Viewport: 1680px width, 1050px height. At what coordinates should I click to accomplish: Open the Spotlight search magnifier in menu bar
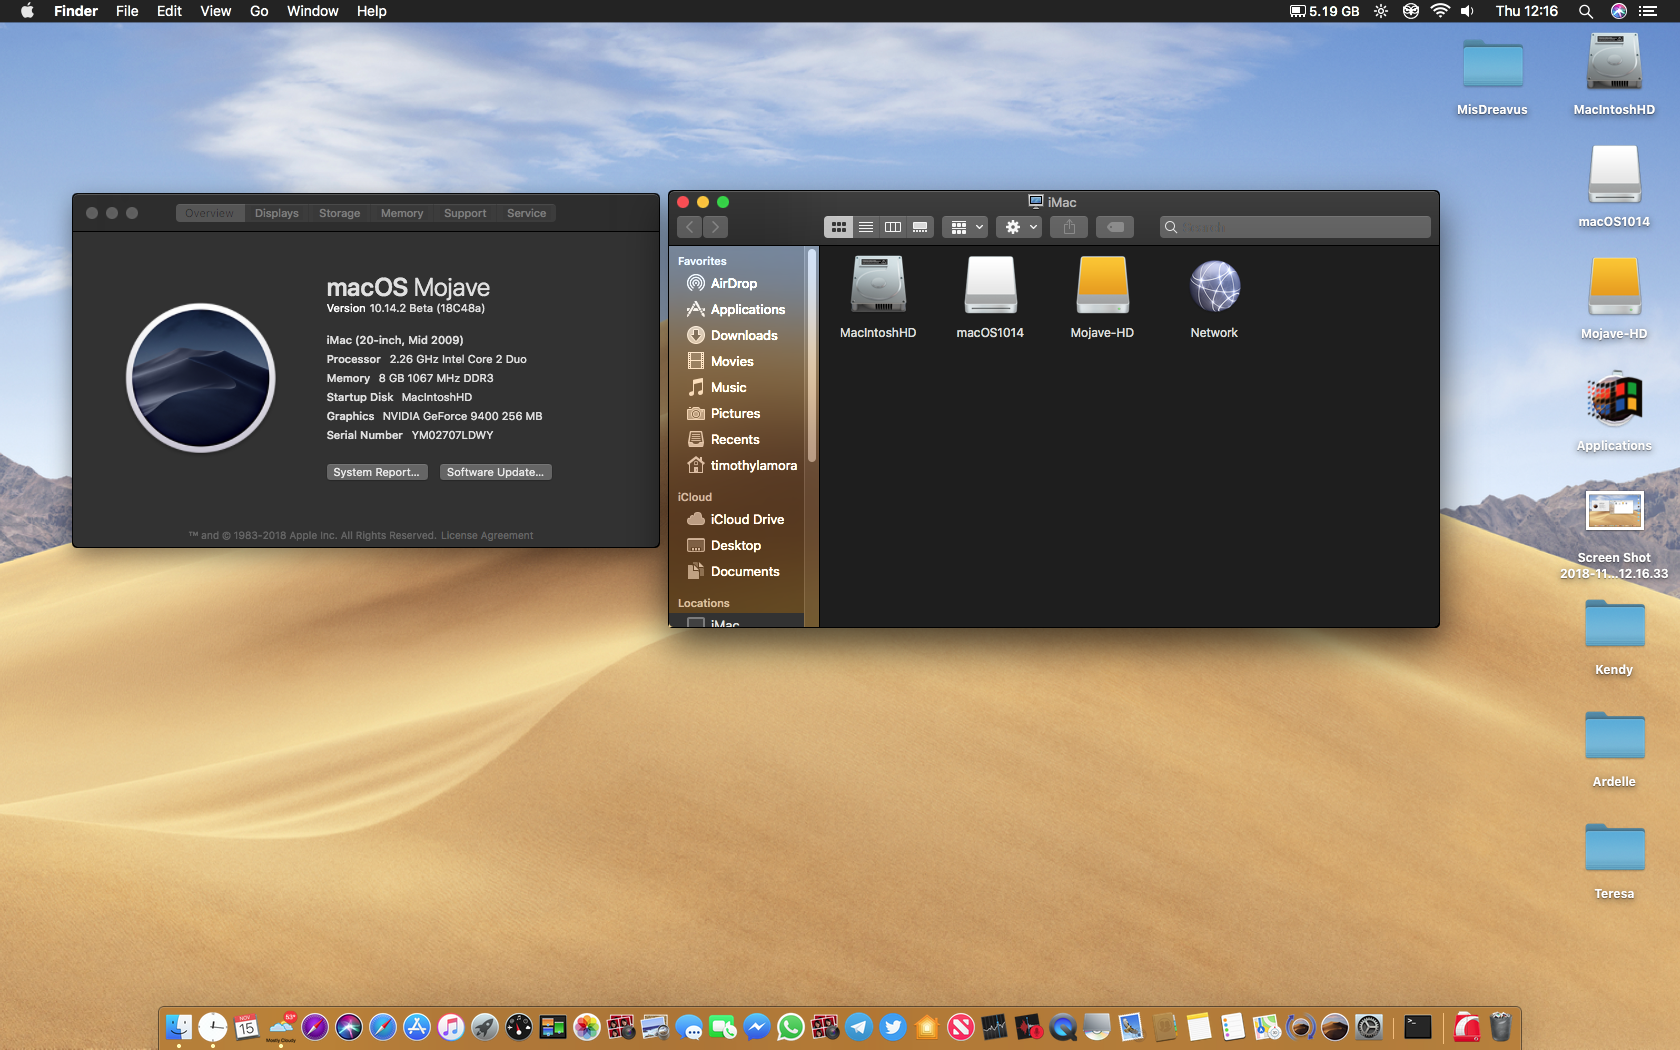[1585, 11]
